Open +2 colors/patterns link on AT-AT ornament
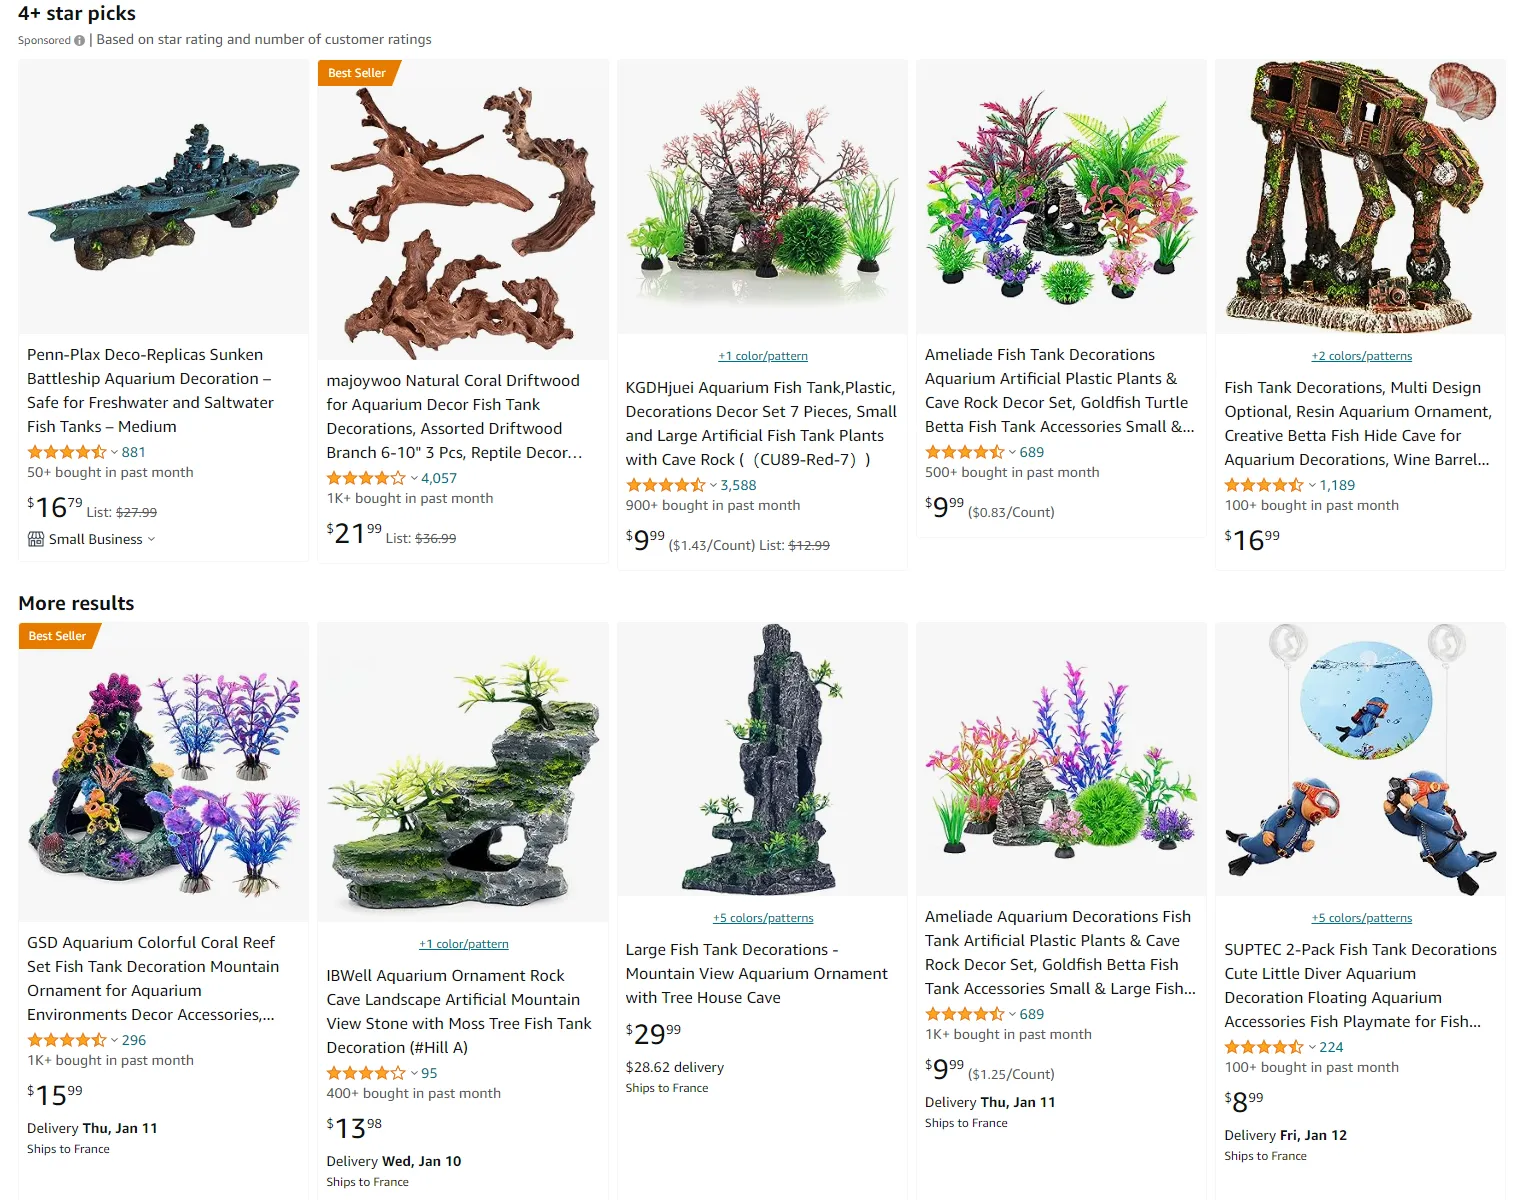The height and width of the screenshot is (1200, 1521). click(x=1361, y=356)
